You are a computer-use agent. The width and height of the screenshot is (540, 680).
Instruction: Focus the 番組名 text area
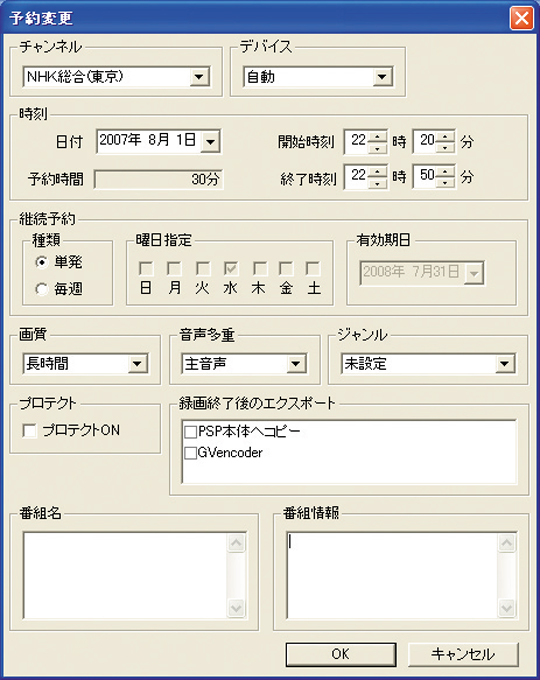click(x=125, y=575)
